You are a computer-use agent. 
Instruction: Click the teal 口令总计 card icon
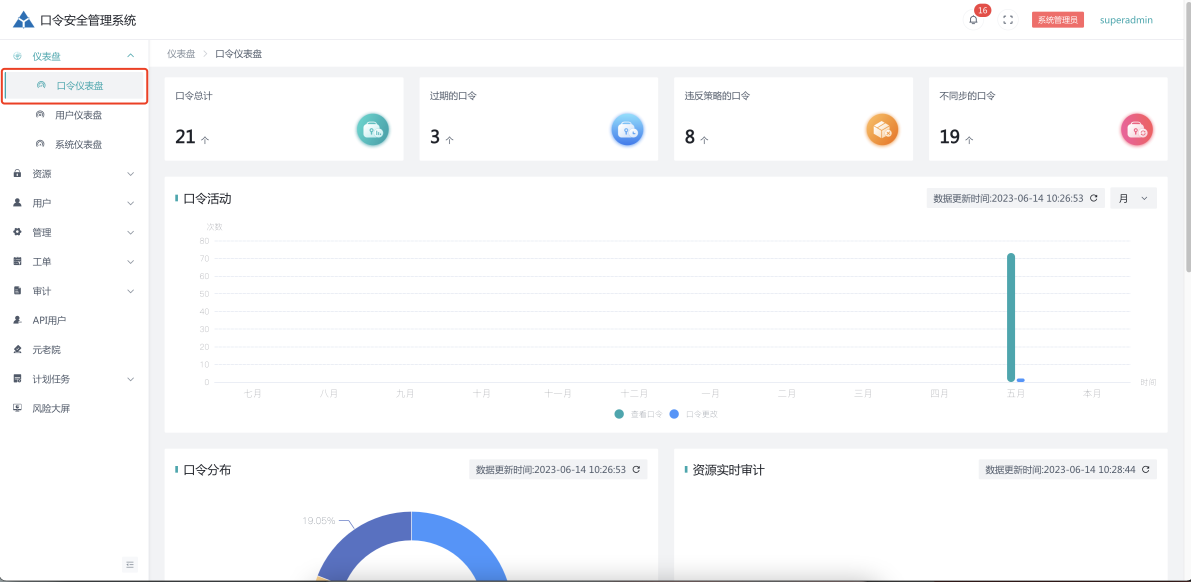pos(373,130)
